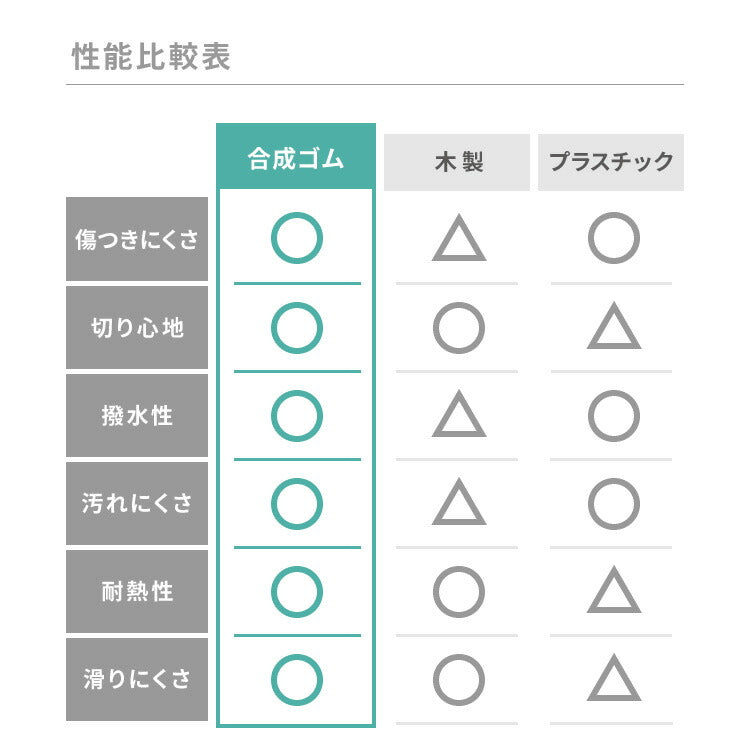
Task: Click プラスチック triangle icon for 切り心地
Action: click(613, 329)
